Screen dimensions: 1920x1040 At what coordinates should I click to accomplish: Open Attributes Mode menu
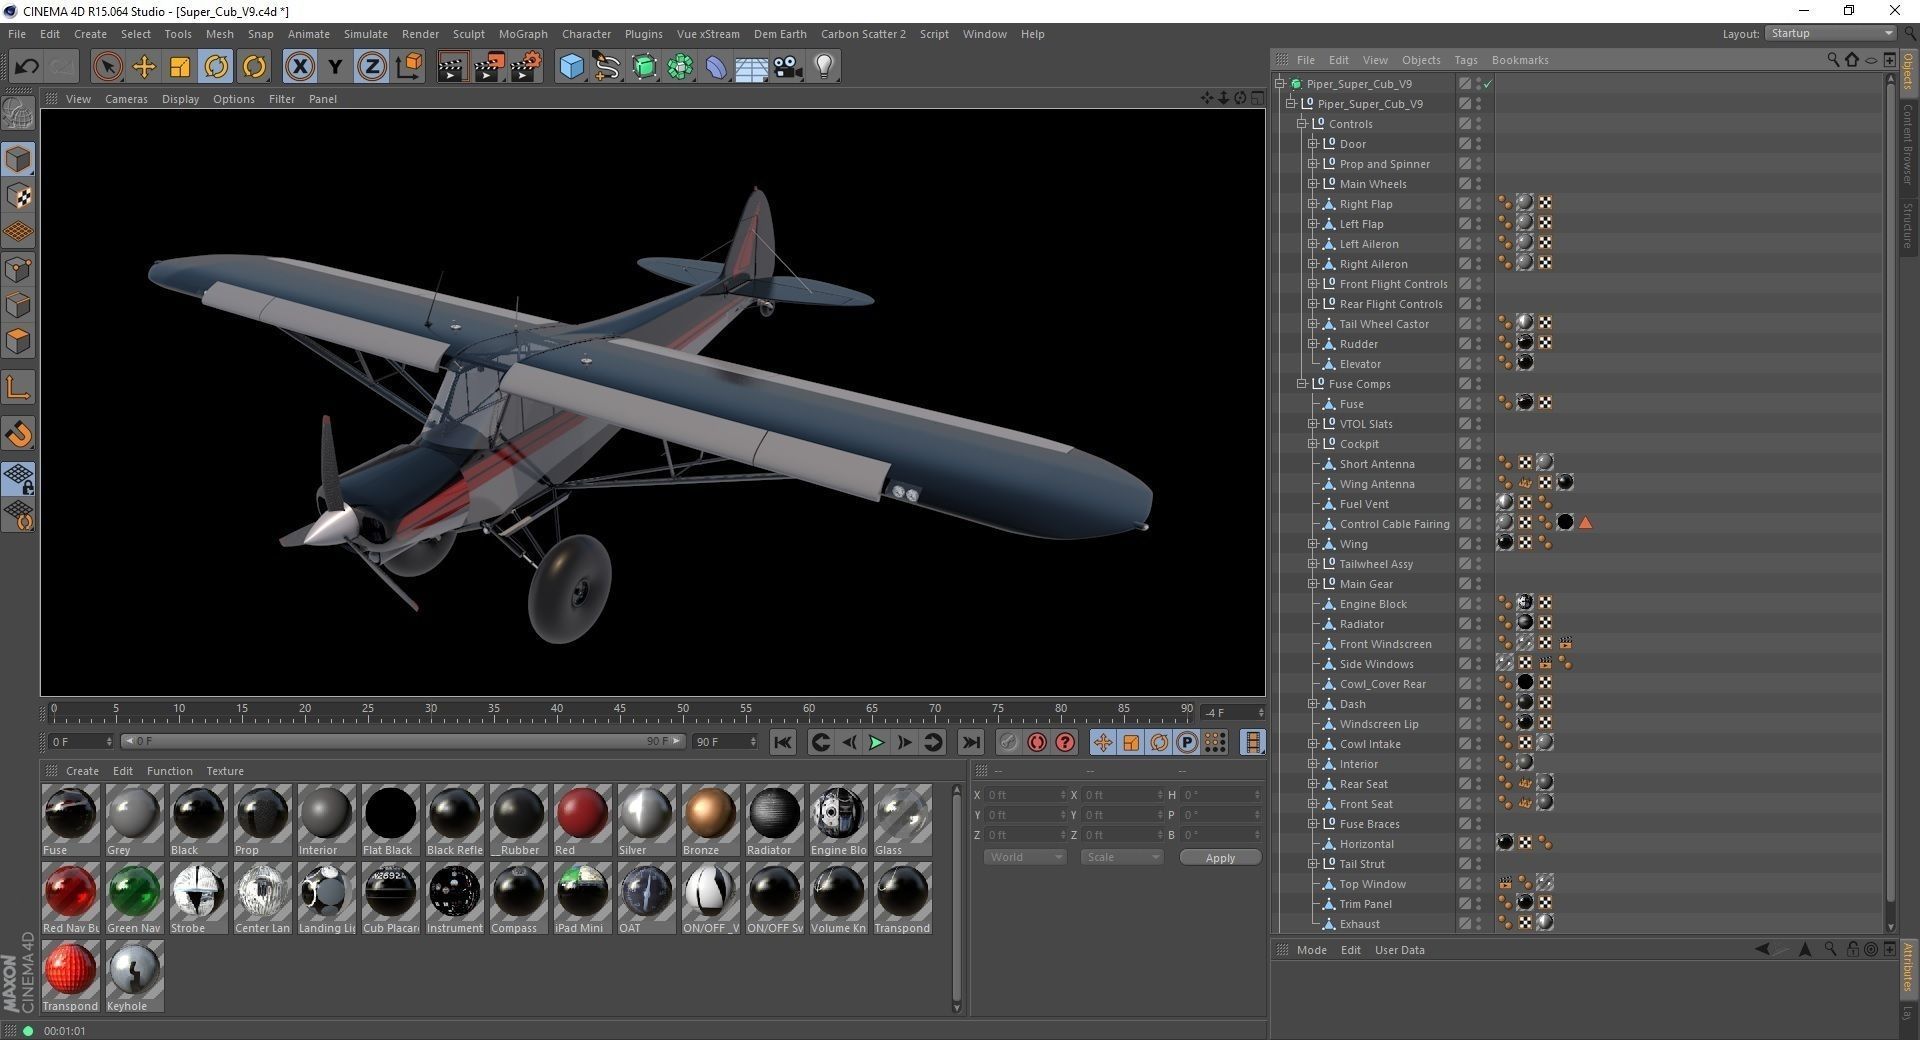tap(1311, 950)
